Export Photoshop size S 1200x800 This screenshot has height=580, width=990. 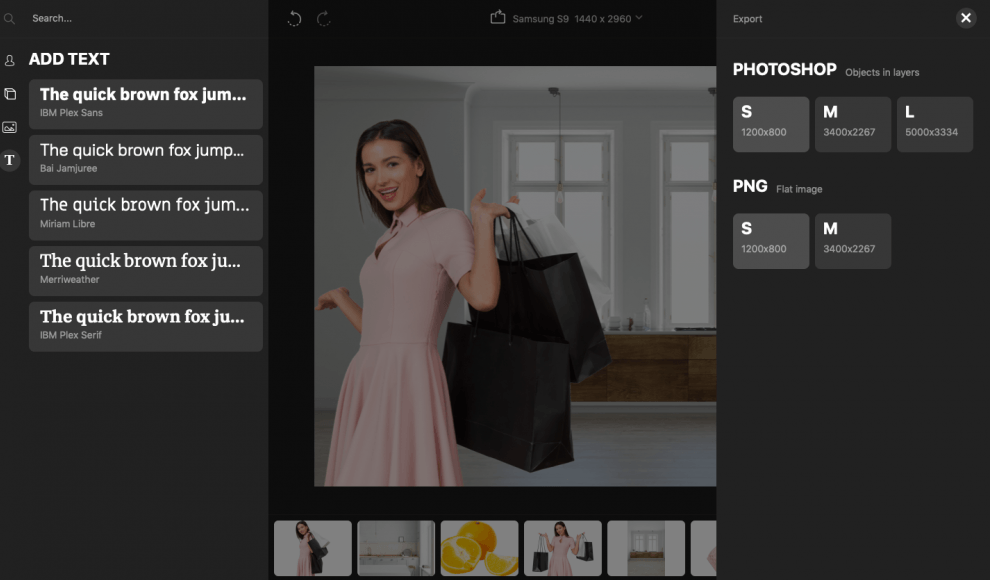tap(770, 124)
